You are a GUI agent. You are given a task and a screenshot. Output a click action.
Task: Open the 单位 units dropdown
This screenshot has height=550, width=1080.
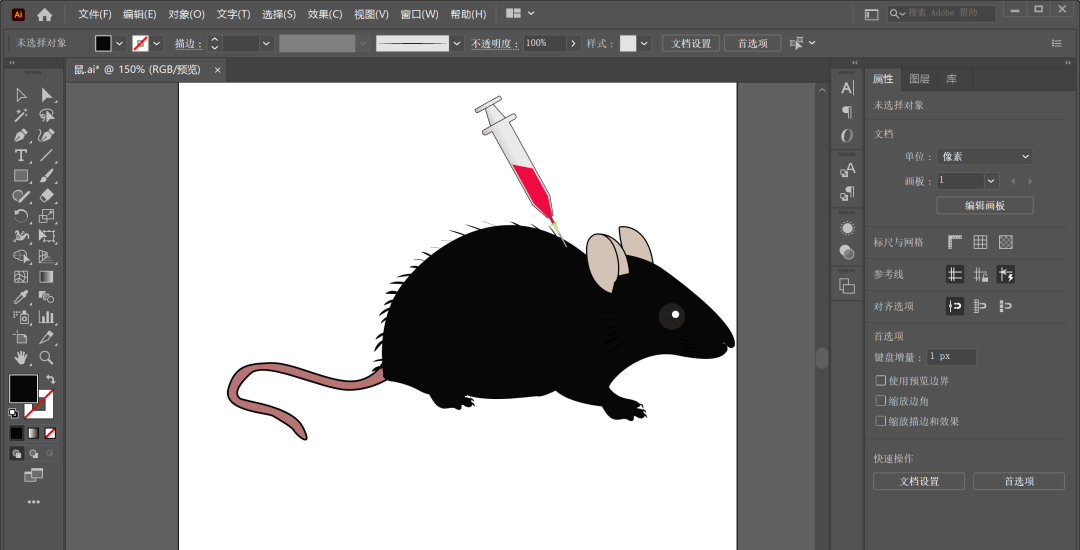(x=984, y=157)
